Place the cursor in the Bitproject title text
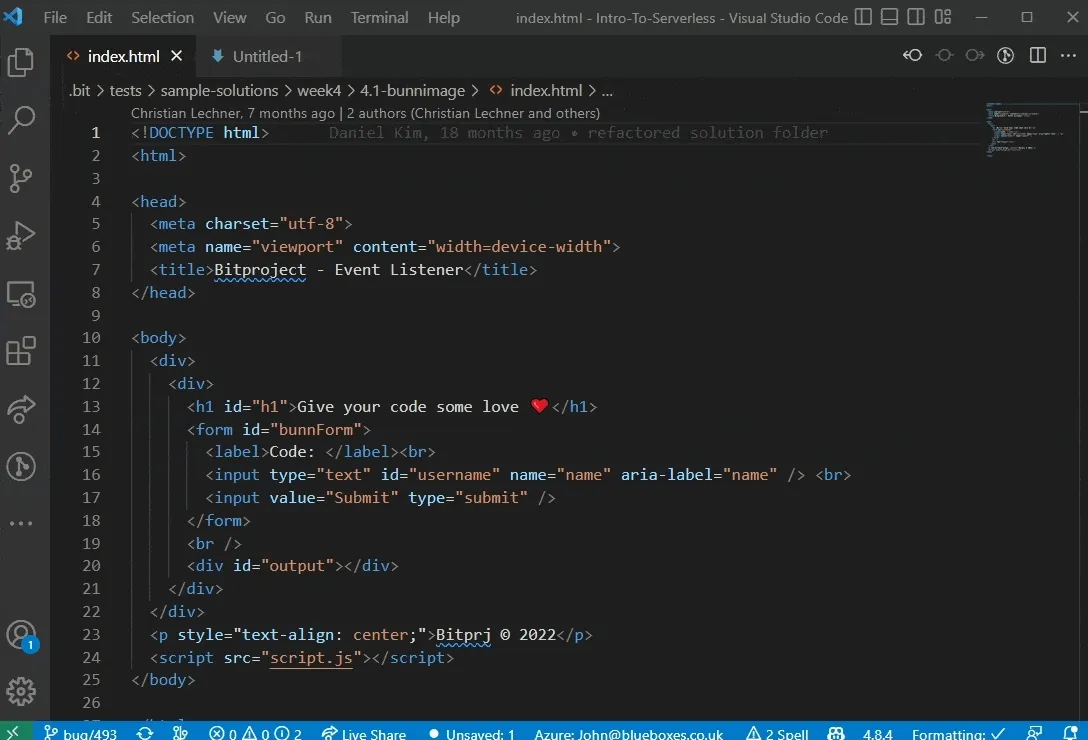Screen dimensions: 1088x740 [260, 269]
